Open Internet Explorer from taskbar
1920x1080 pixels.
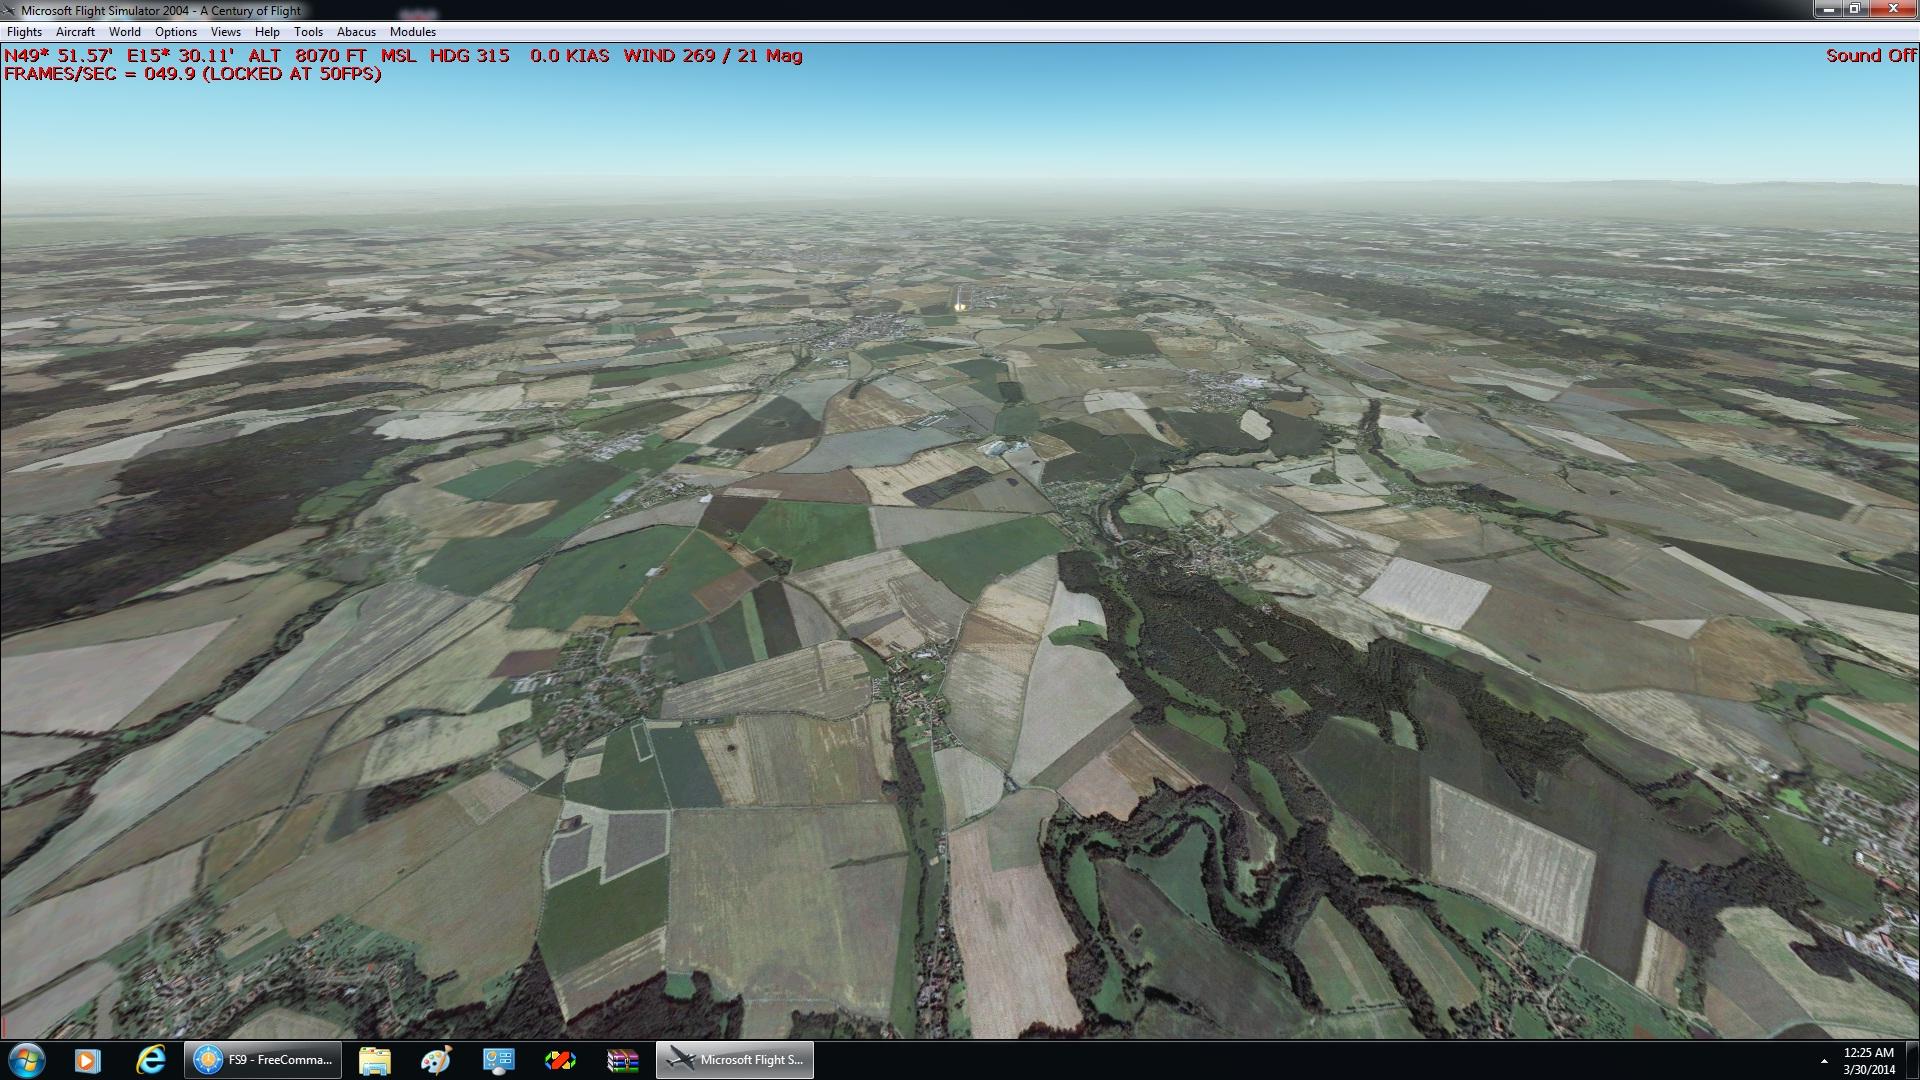click(151, 1060)
